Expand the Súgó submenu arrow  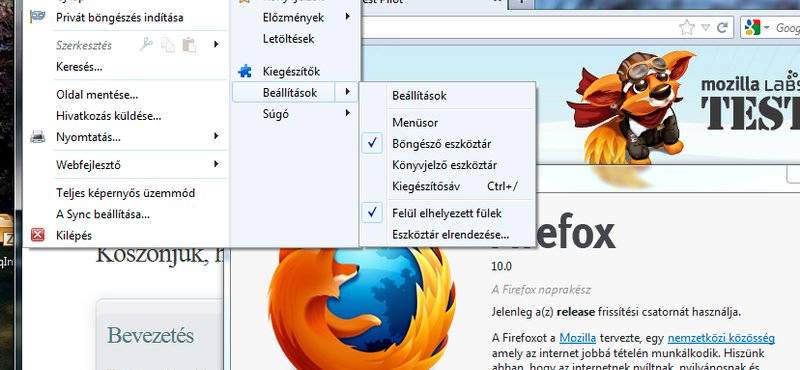347,113
